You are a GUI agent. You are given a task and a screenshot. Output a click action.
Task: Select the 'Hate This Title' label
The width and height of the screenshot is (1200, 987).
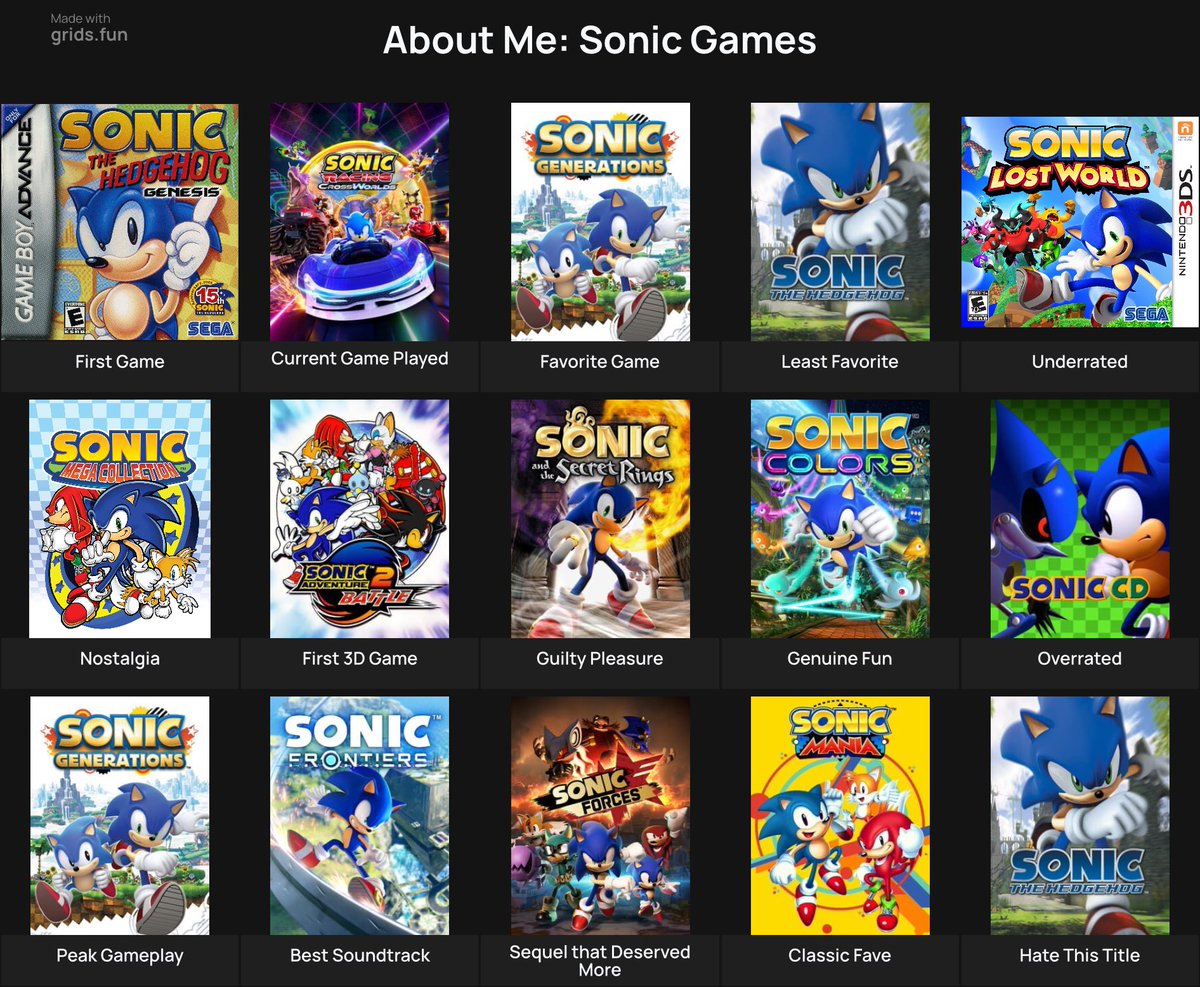point(1080,956)
